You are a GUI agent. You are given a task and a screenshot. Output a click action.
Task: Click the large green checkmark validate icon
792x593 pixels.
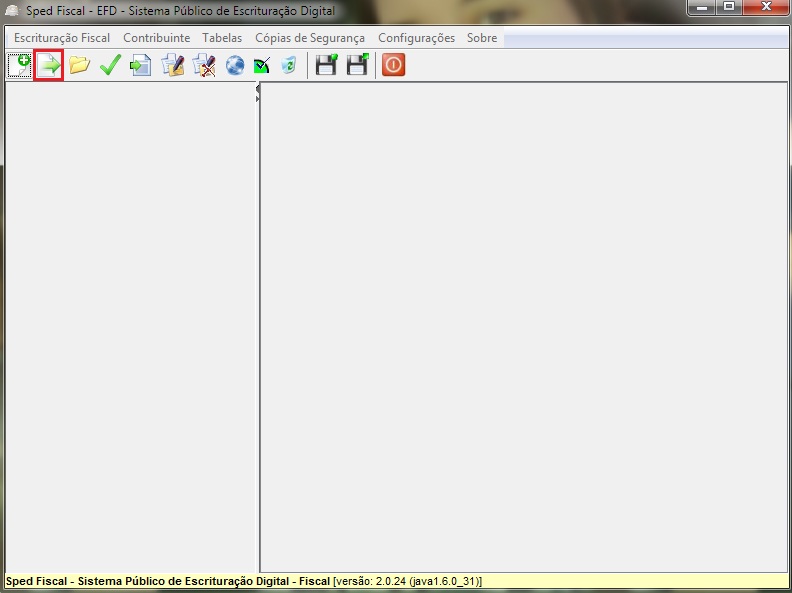point(110,66)
